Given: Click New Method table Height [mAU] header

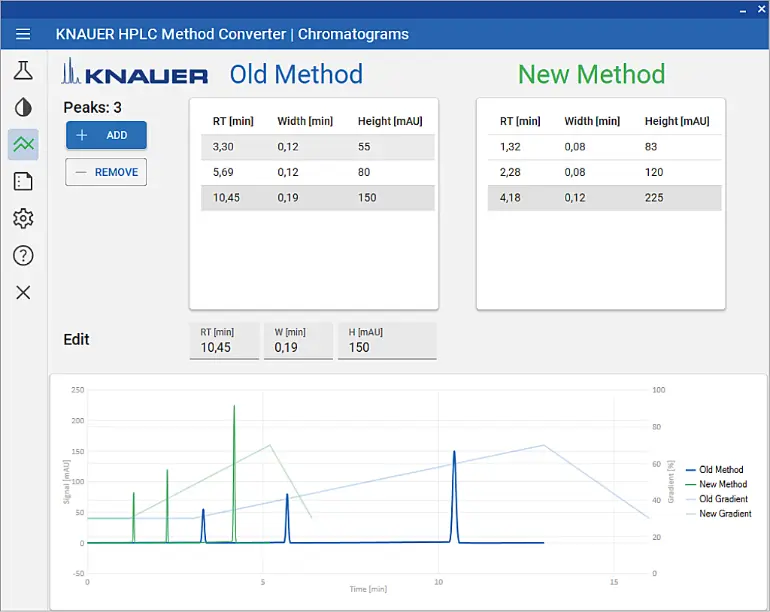Looking at the screenshot, I should coord(677,121).
